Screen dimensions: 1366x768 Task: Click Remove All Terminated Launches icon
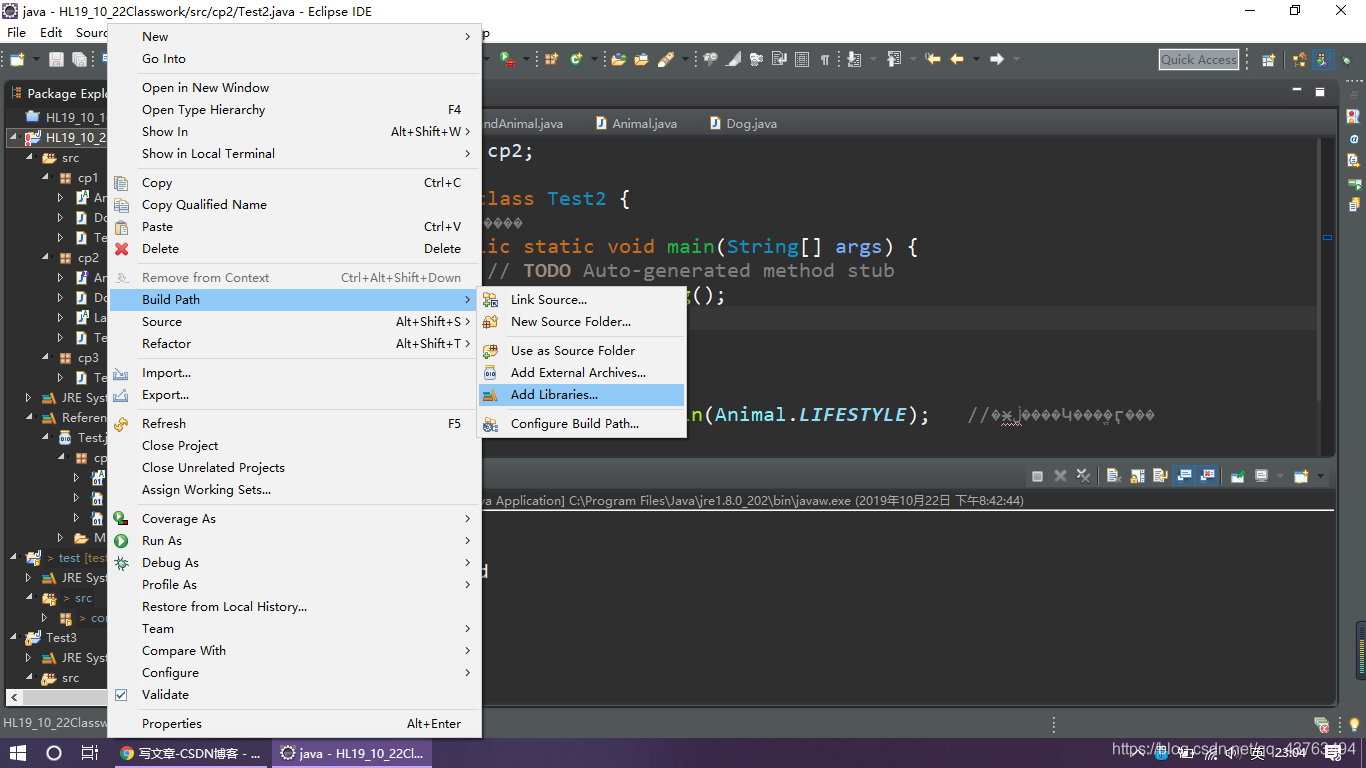pyautogui.click(x=1084, y=476)
